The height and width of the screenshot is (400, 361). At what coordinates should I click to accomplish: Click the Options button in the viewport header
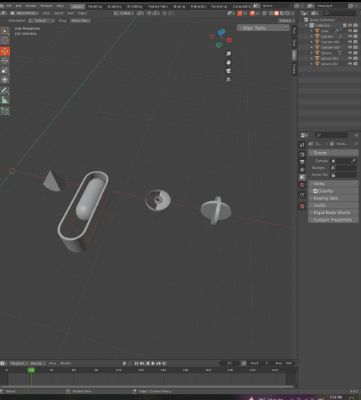(x=286, y=20)
